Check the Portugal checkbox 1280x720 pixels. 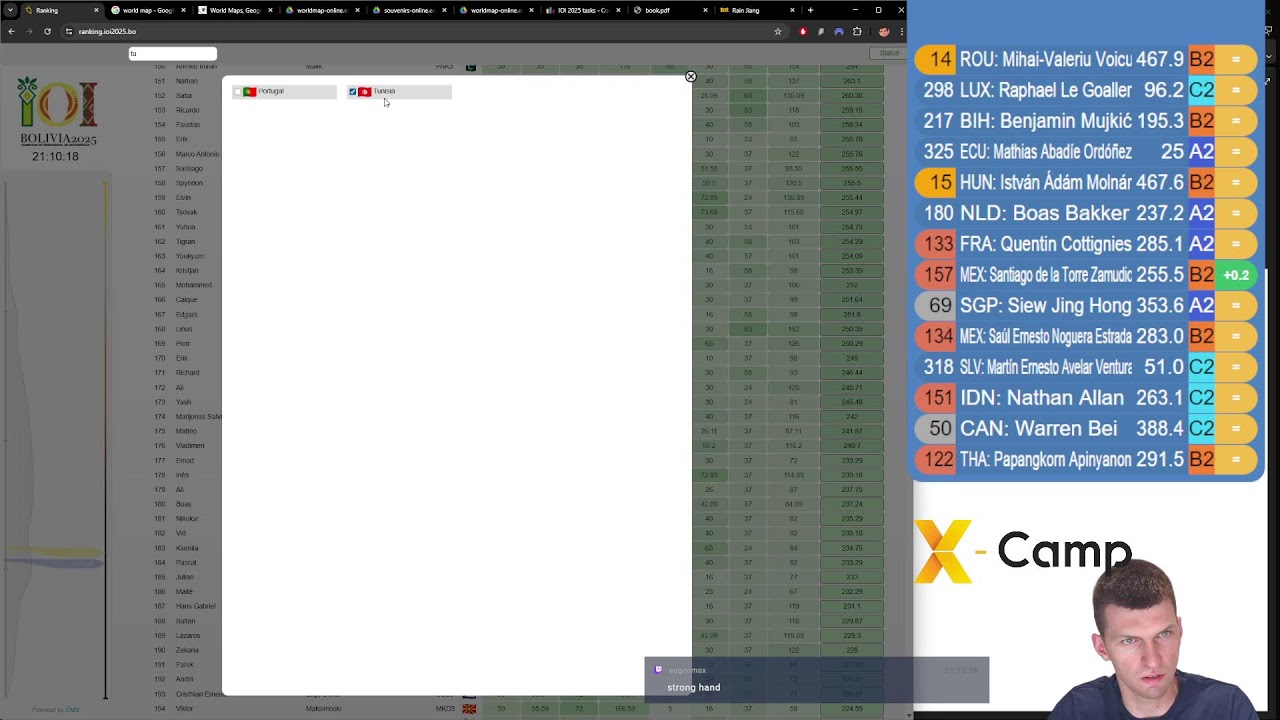[238, 92]
